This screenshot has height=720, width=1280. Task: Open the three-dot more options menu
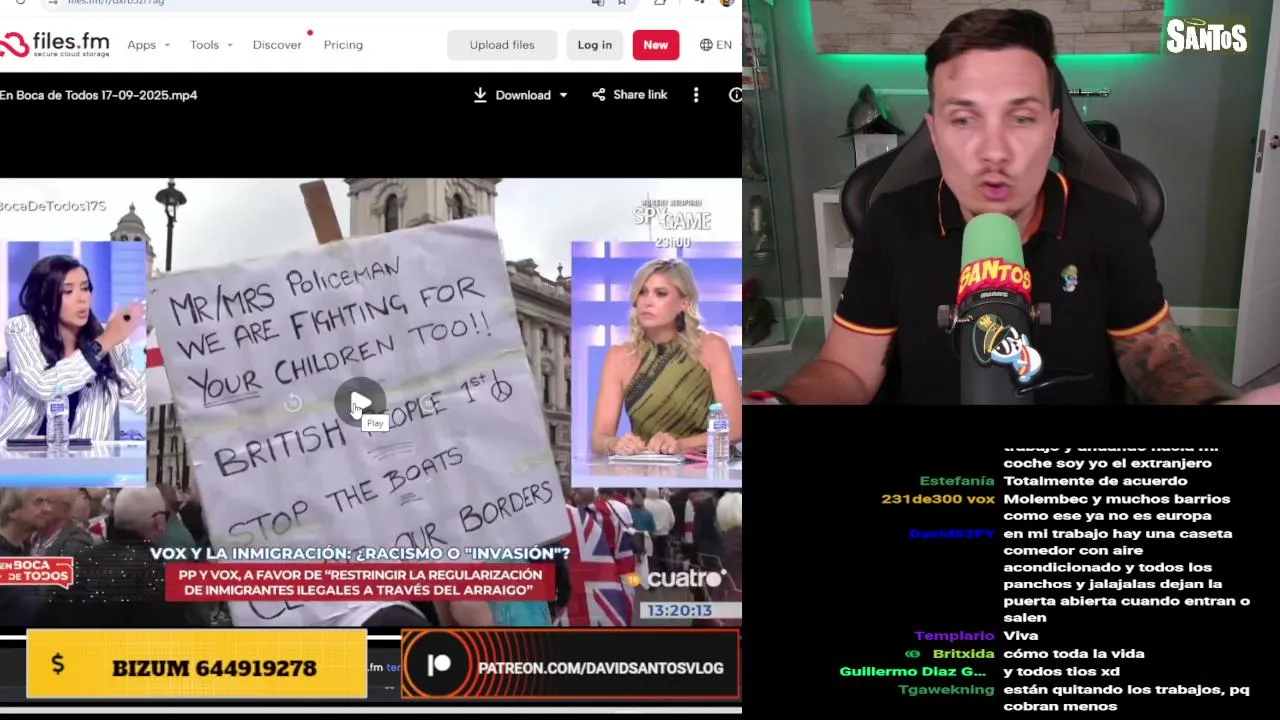696,95
